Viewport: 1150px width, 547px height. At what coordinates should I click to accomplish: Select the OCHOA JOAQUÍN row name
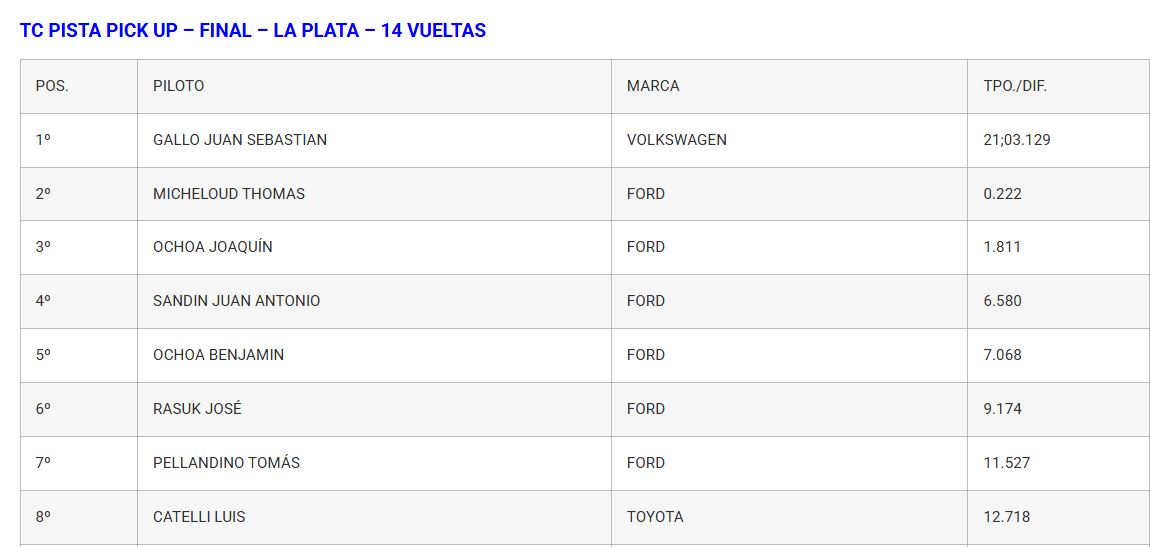[213, 247]
